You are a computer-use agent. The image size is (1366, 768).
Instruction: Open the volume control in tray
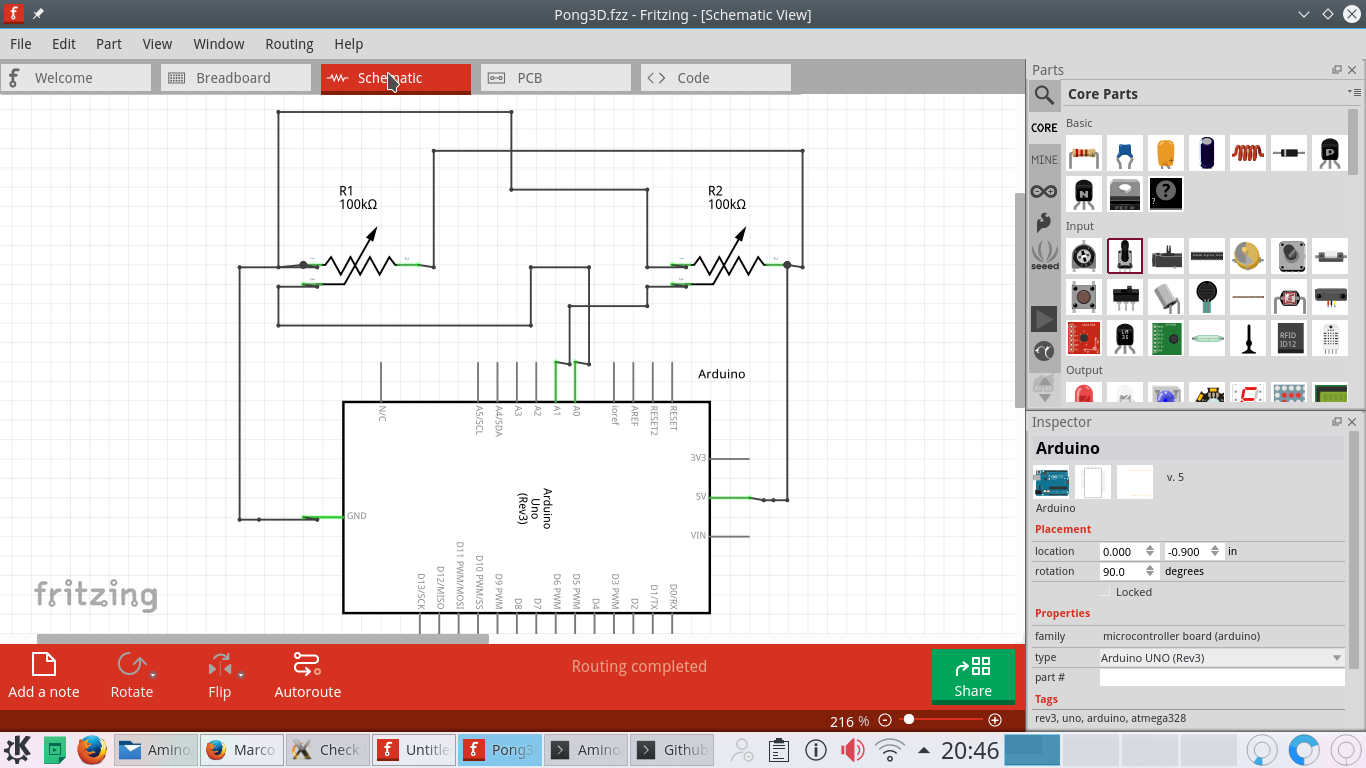pyautogui.click(x=852, y=749)
